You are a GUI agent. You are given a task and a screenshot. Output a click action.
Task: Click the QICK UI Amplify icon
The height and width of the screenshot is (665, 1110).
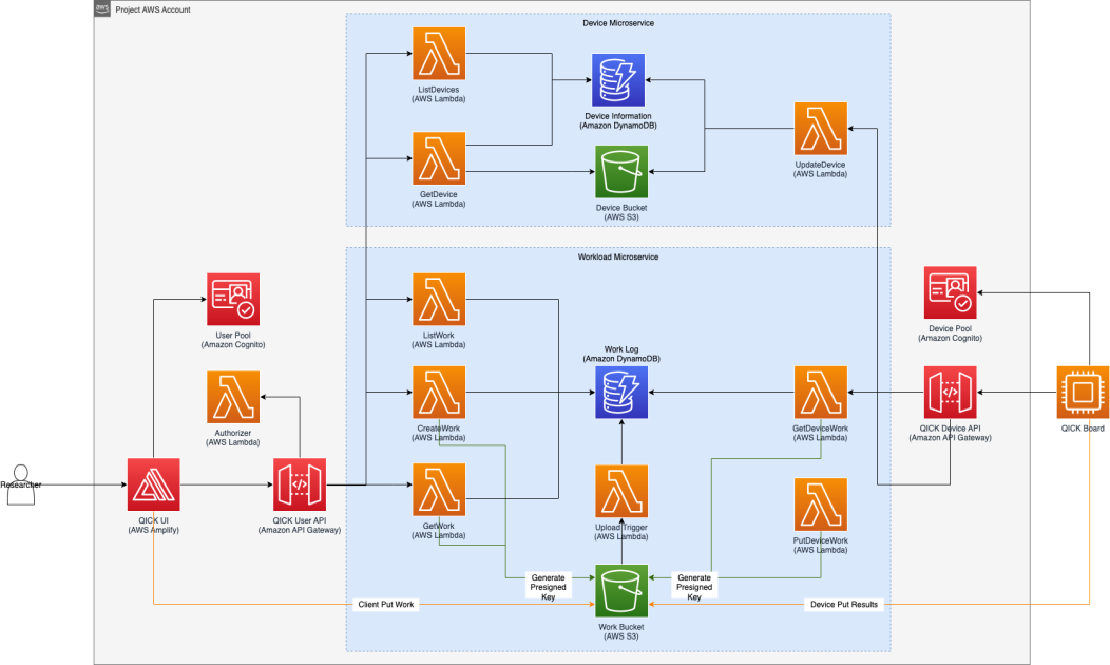click(154, 484)
